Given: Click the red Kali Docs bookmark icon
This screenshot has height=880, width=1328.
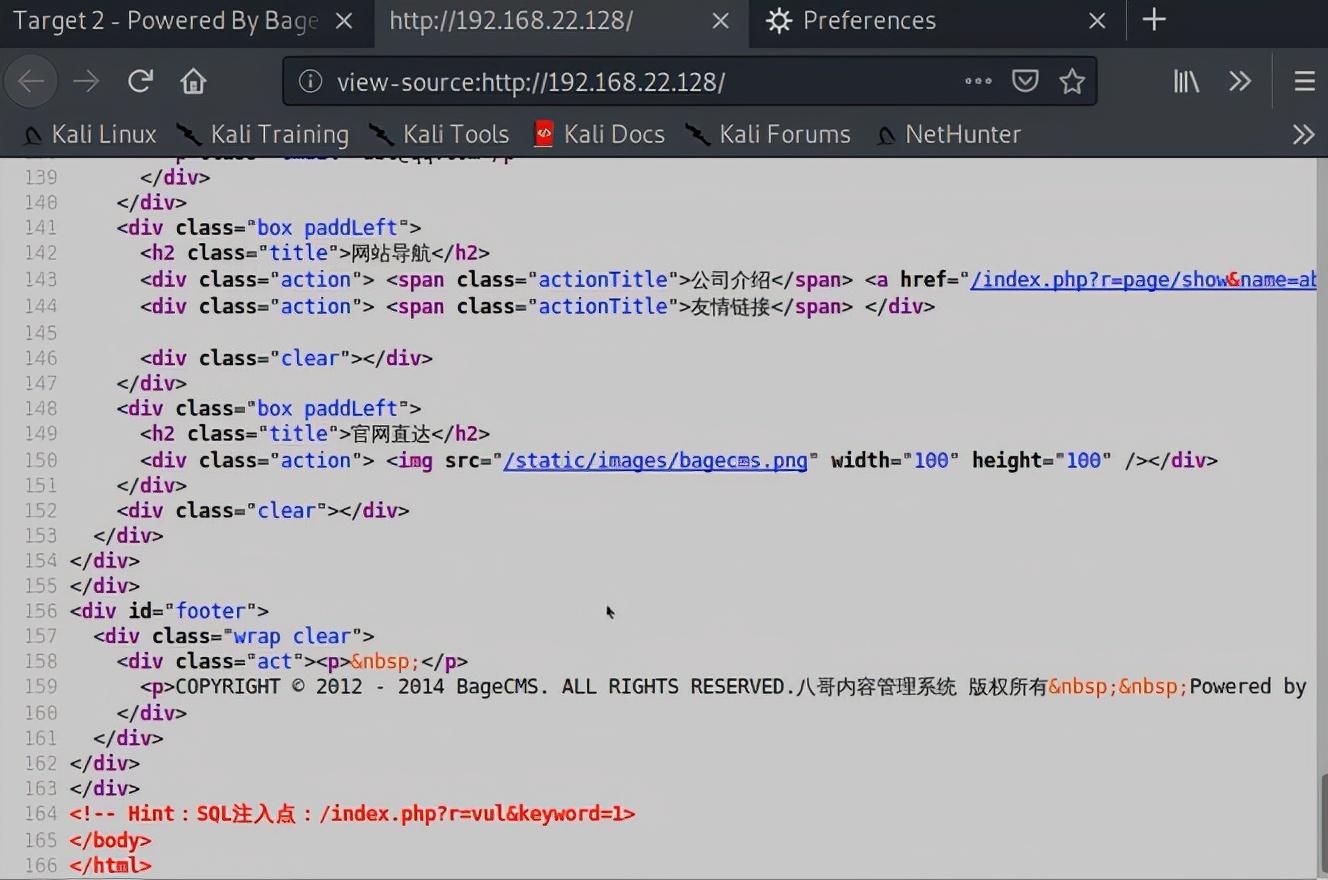Looking at the screenshot, I should click(544, 134).
